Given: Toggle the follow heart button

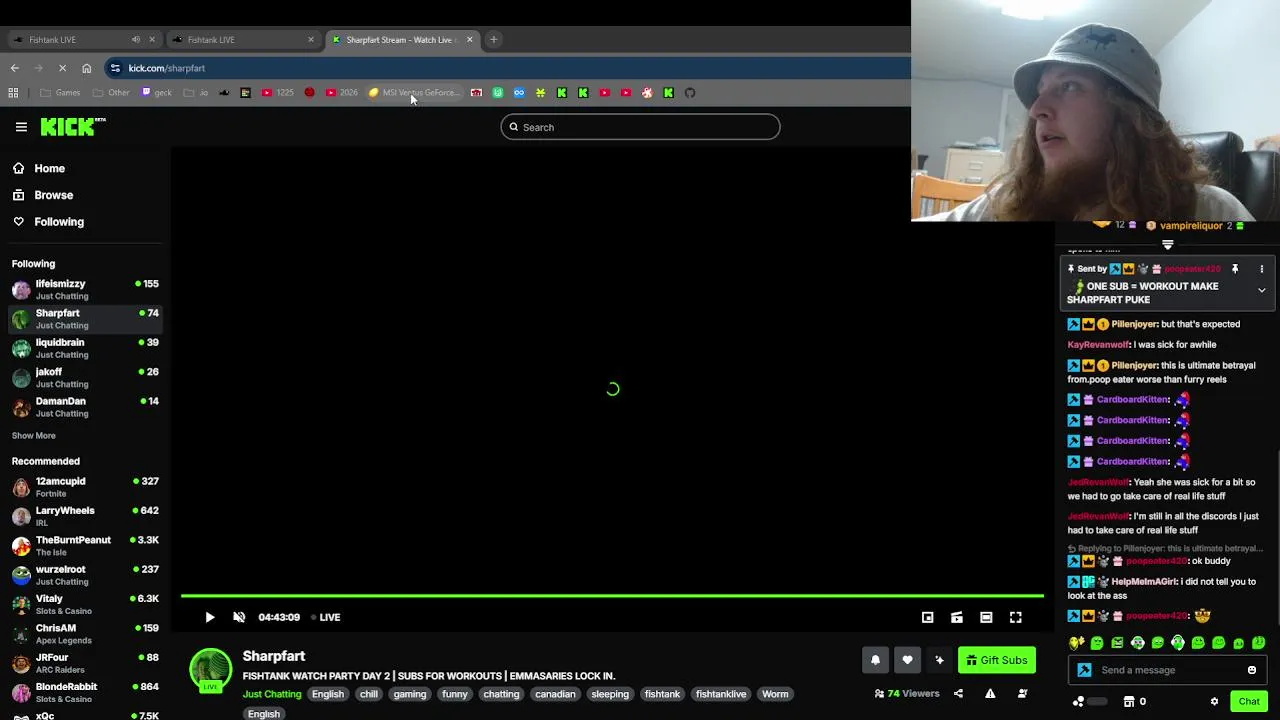Looking at the screenshot, I should click(907, 660).
